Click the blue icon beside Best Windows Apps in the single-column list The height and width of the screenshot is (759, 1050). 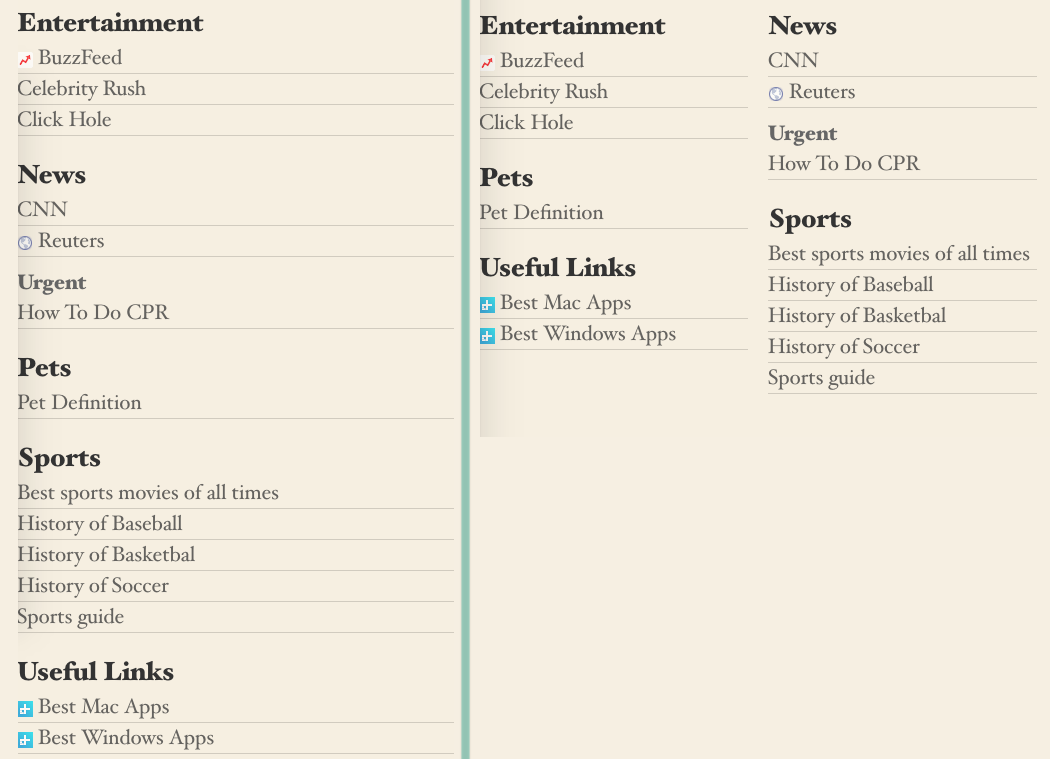pyautogui.click(x=25, y=740)
